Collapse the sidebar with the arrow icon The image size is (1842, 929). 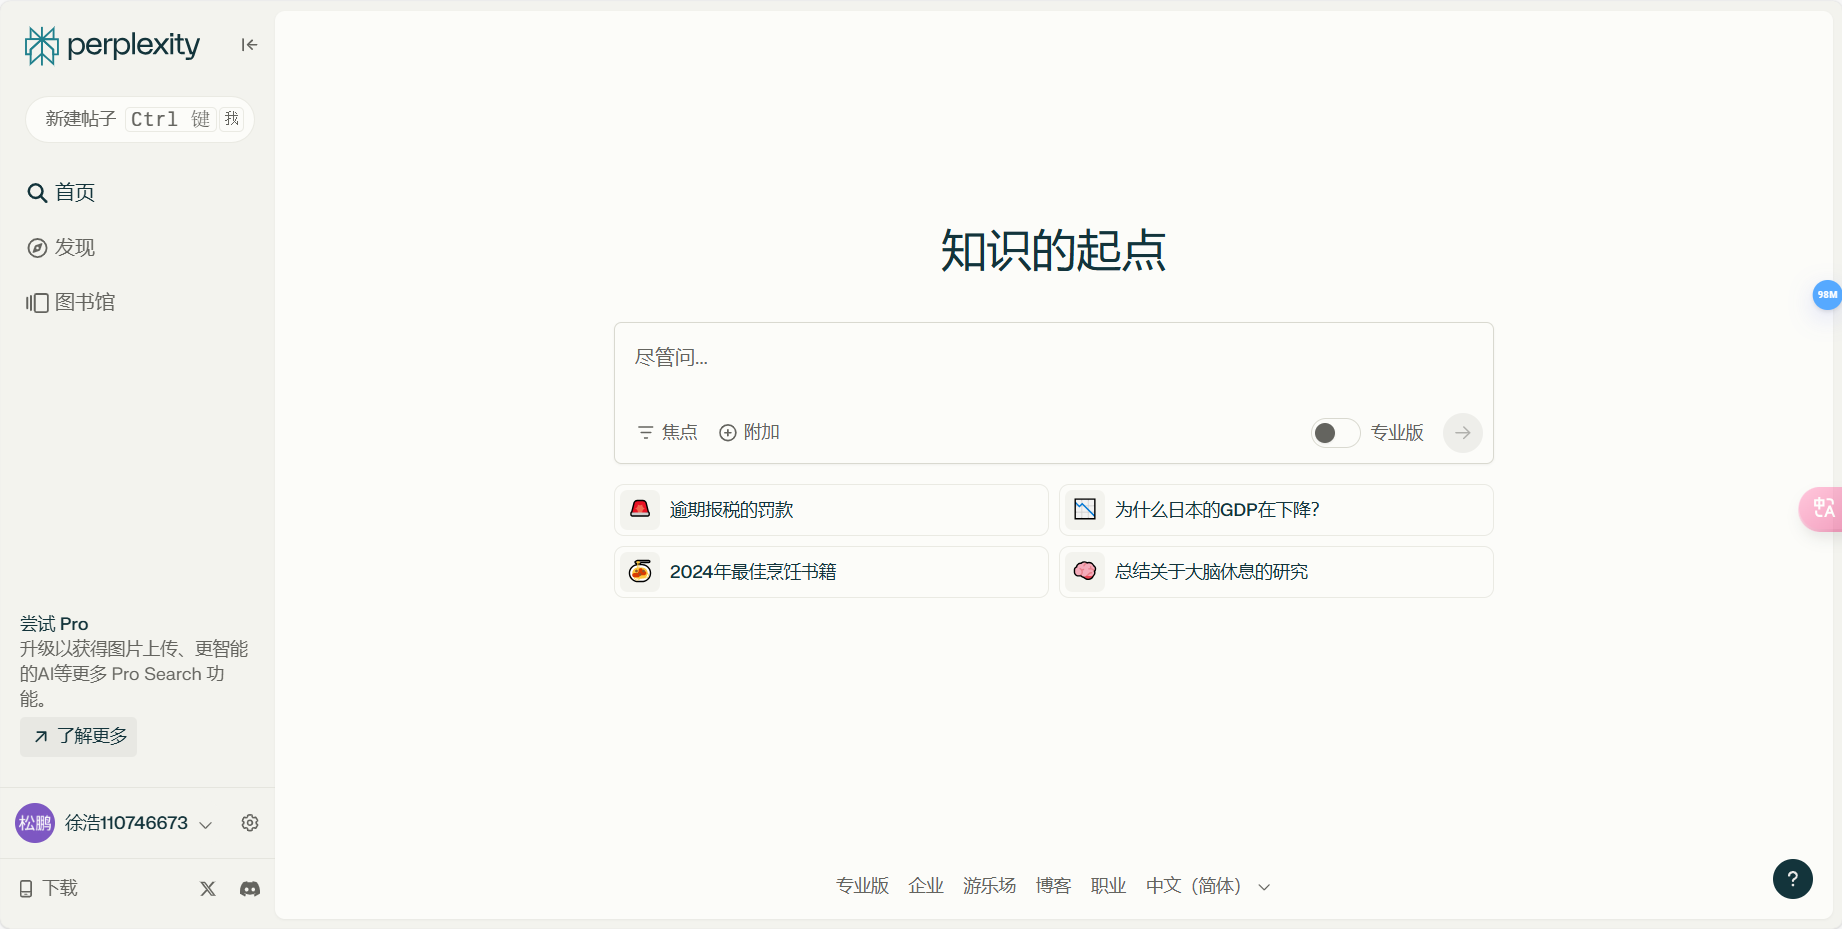click(x=248, y=45)
